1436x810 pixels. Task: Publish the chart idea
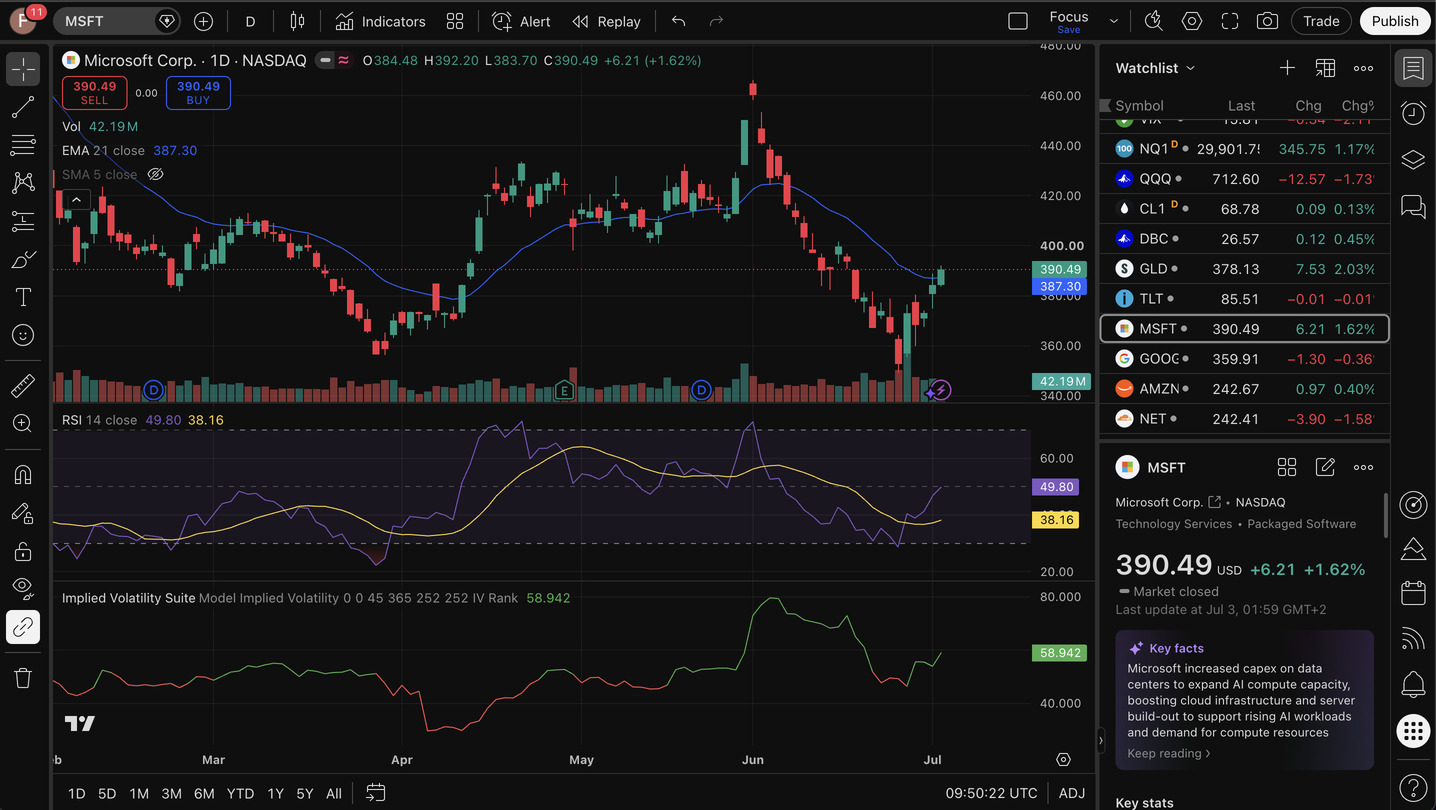click(1395, 21)
